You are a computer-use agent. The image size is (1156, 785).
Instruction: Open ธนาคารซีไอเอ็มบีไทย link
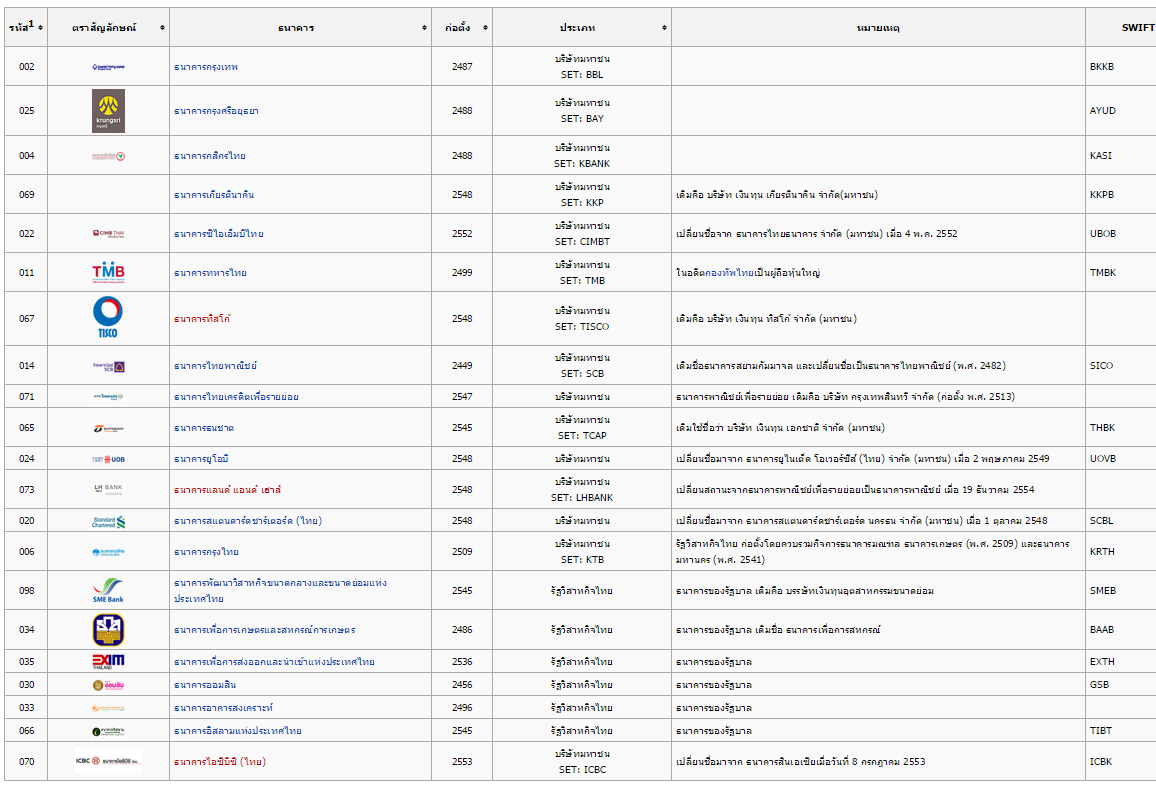click(219, 234)
